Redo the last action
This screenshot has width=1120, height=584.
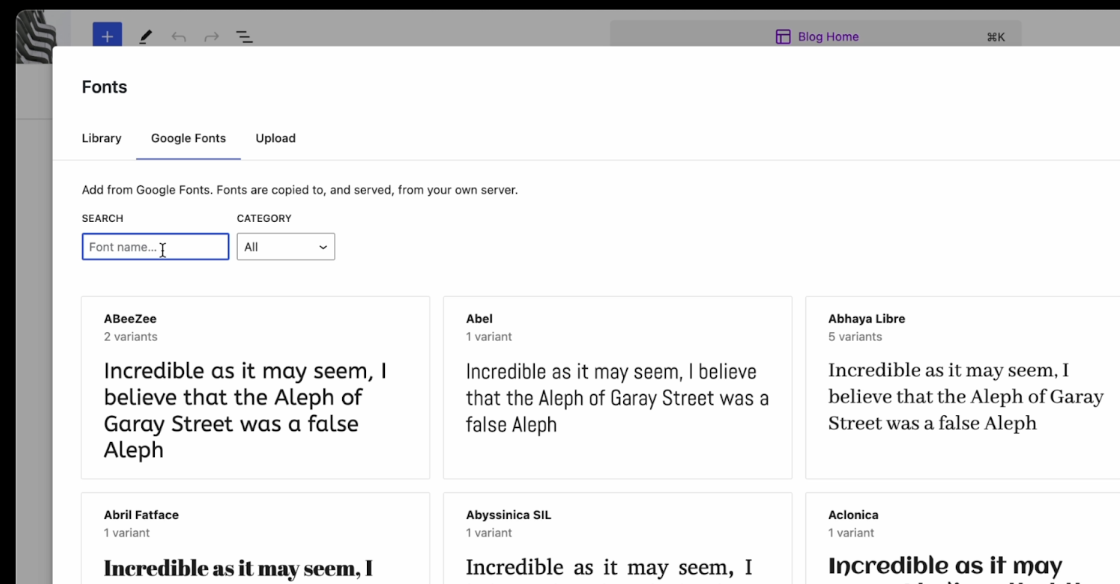pyautogui.click(x=210, y=36)
